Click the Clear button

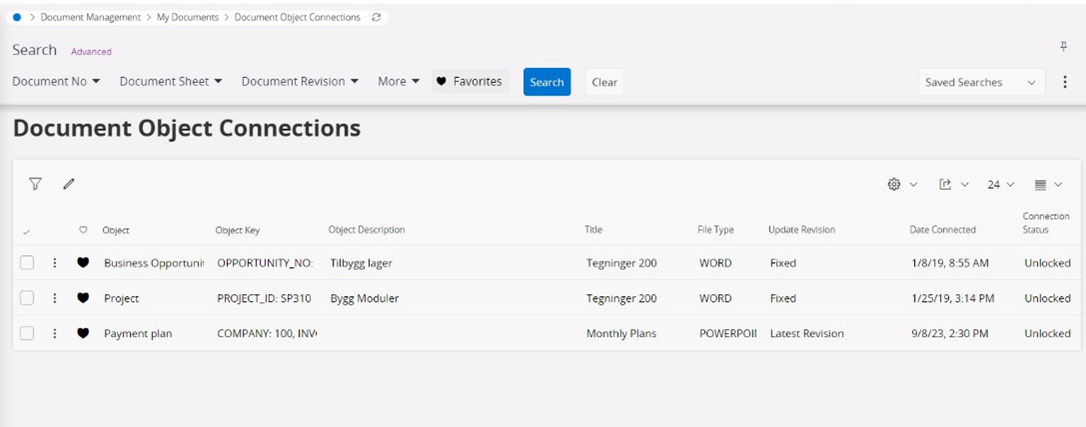coord(604,82)
